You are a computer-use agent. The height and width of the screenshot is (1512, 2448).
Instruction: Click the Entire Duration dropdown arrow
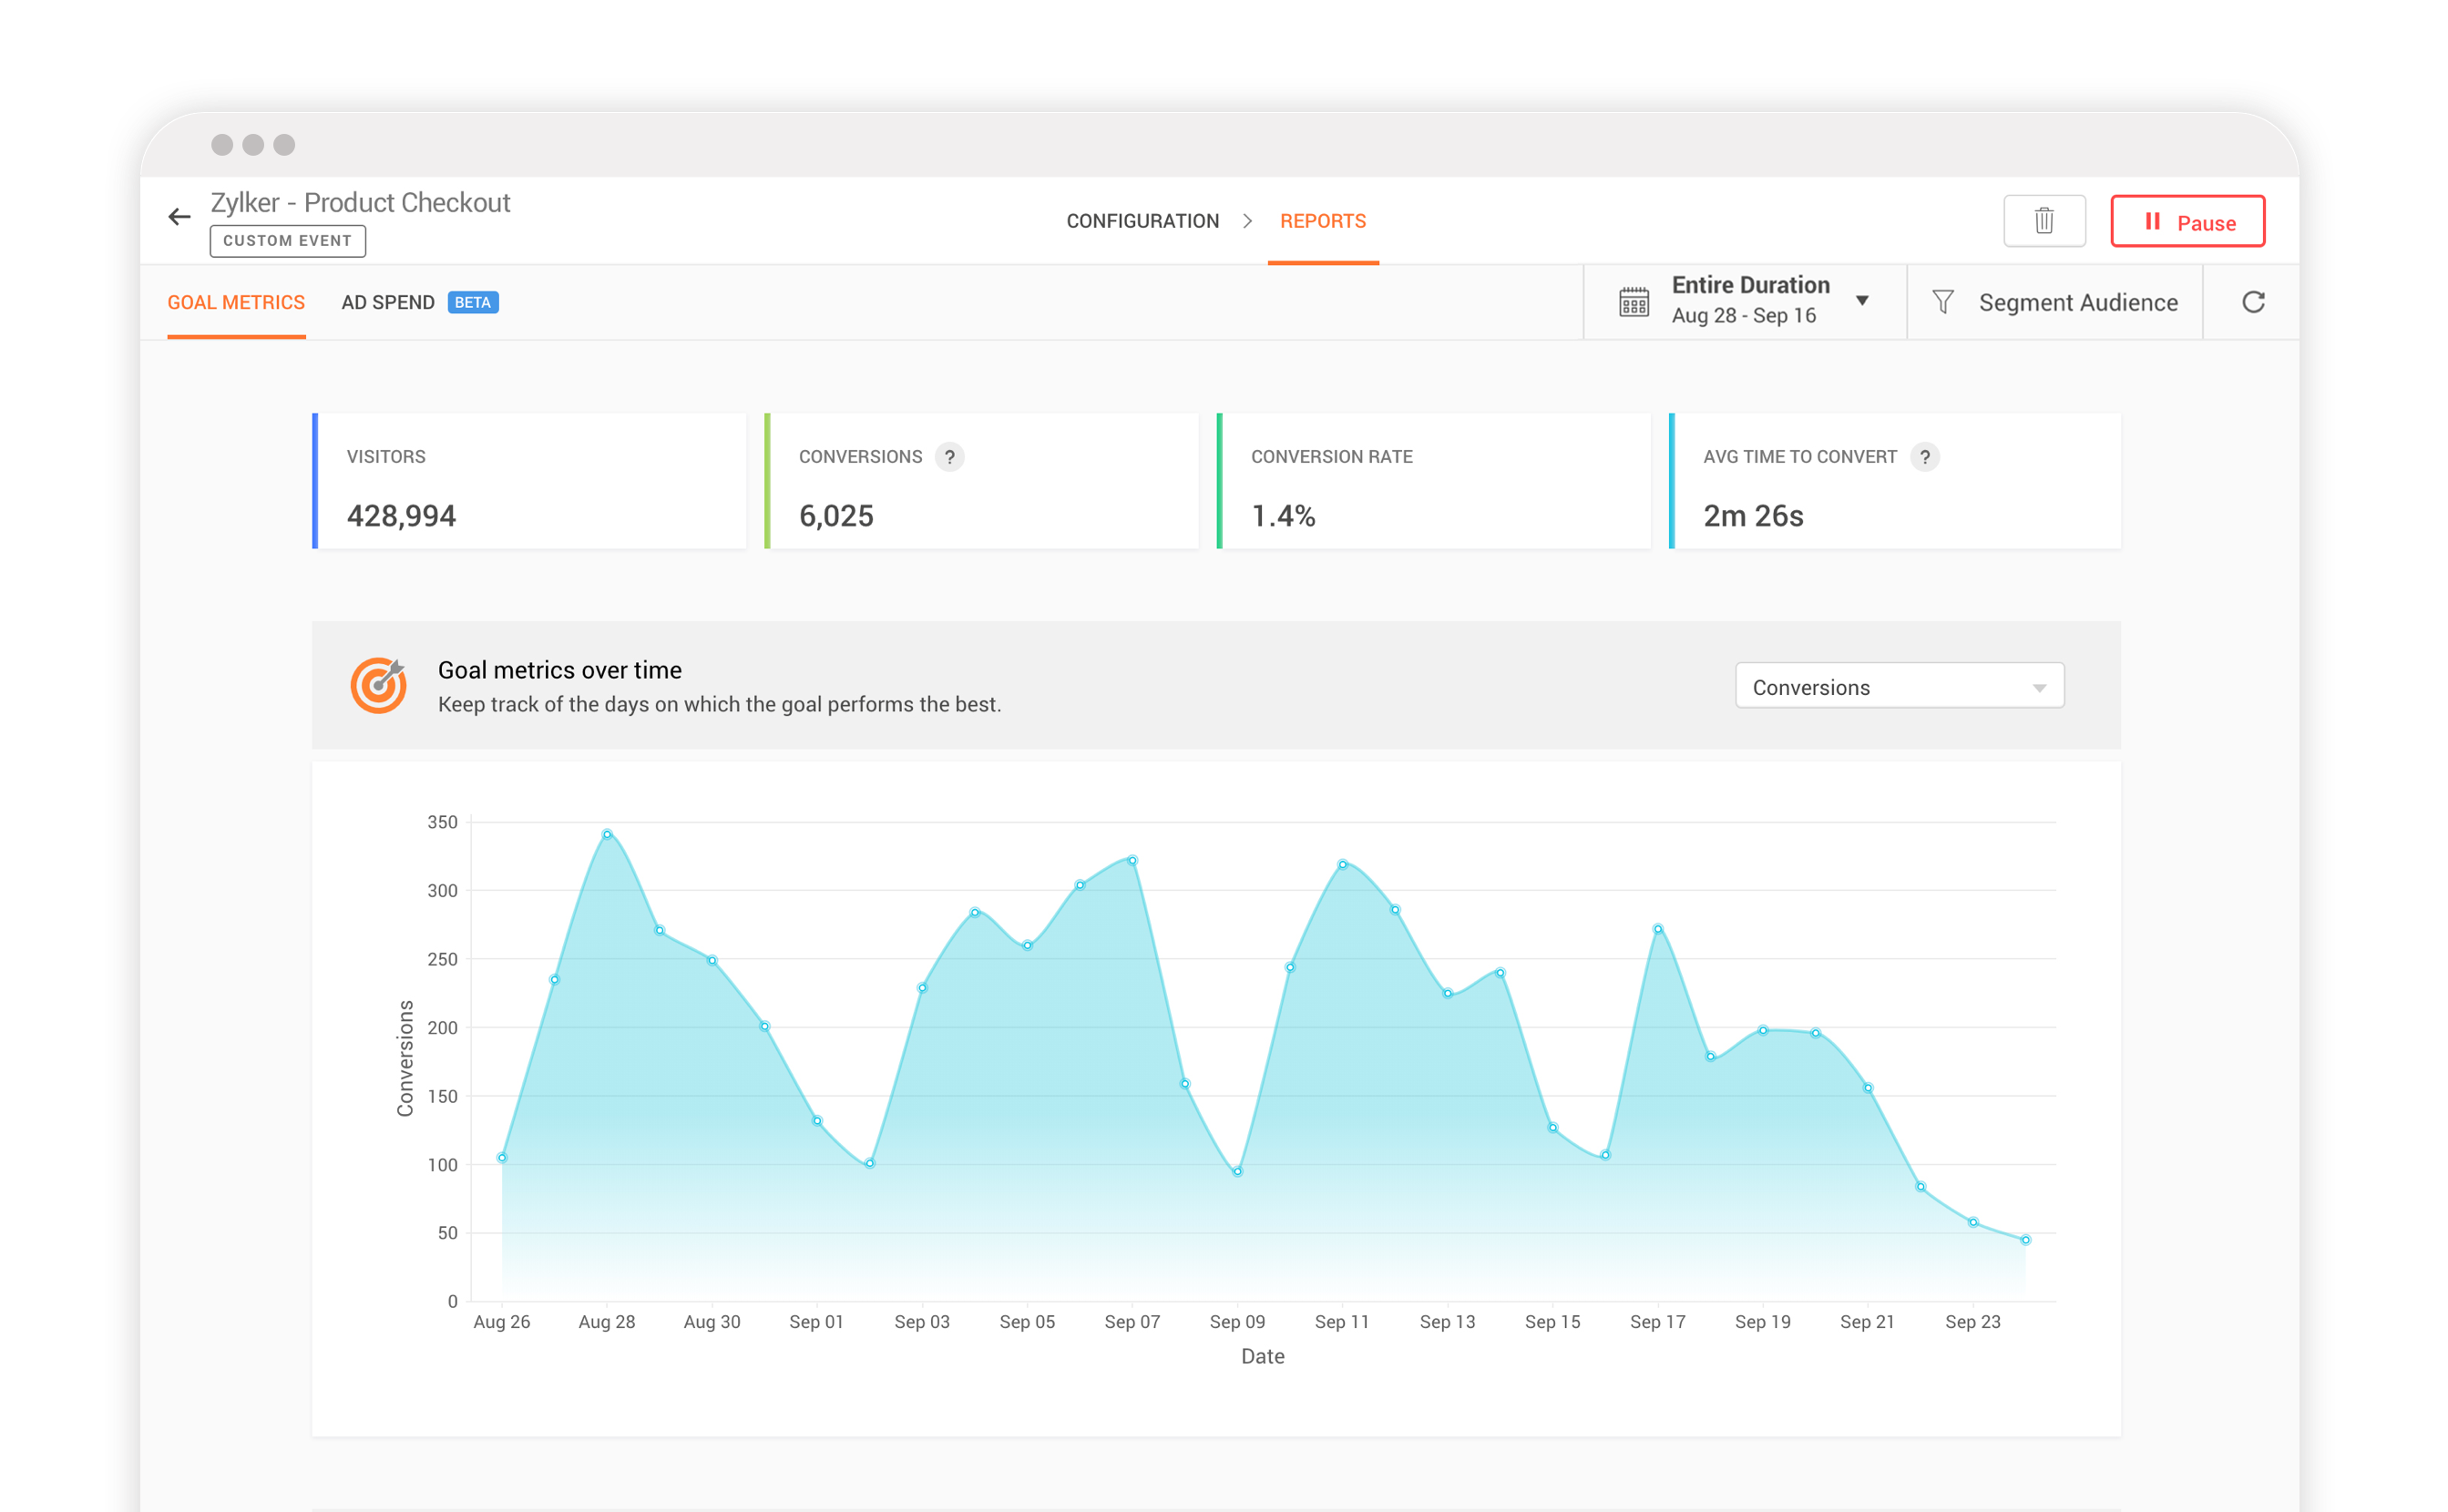(1862, 301)
